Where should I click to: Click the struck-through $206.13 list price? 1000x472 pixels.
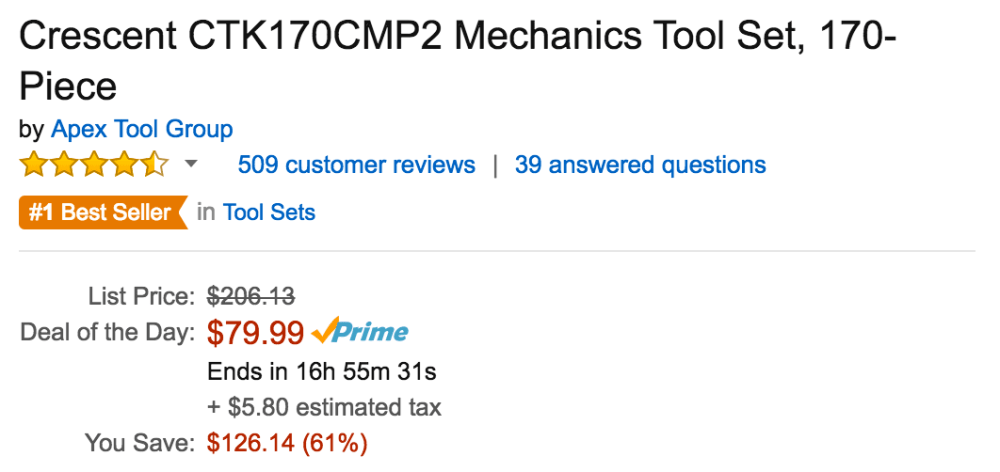pyautogui.click(x=250, y=296)
